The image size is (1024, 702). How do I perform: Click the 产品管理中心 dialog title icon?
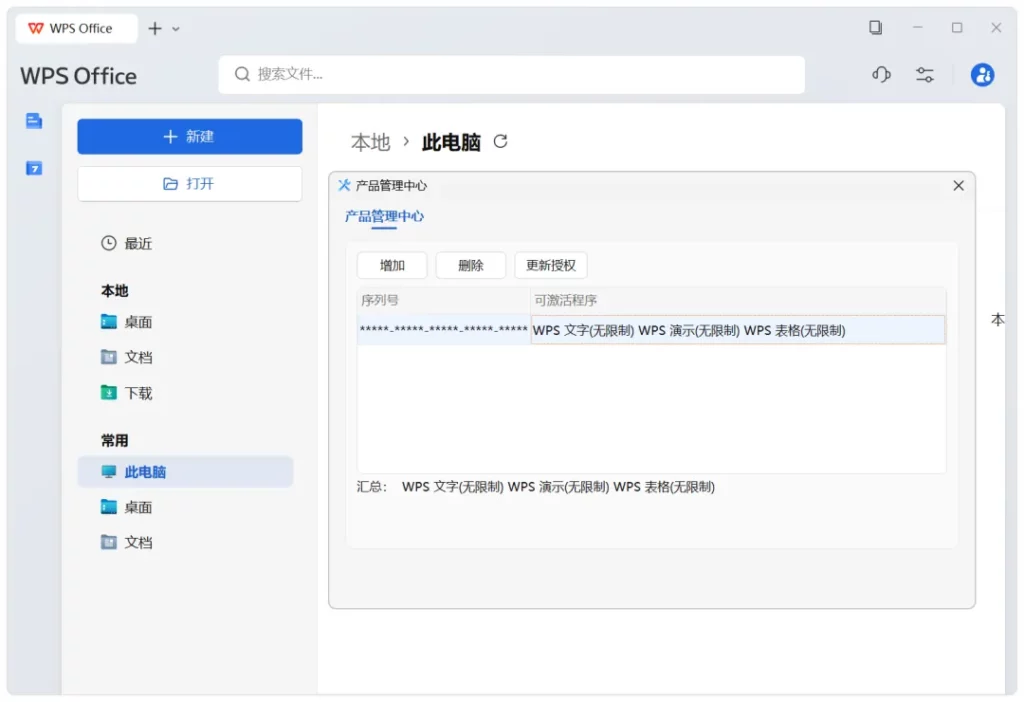click(344, 185)
